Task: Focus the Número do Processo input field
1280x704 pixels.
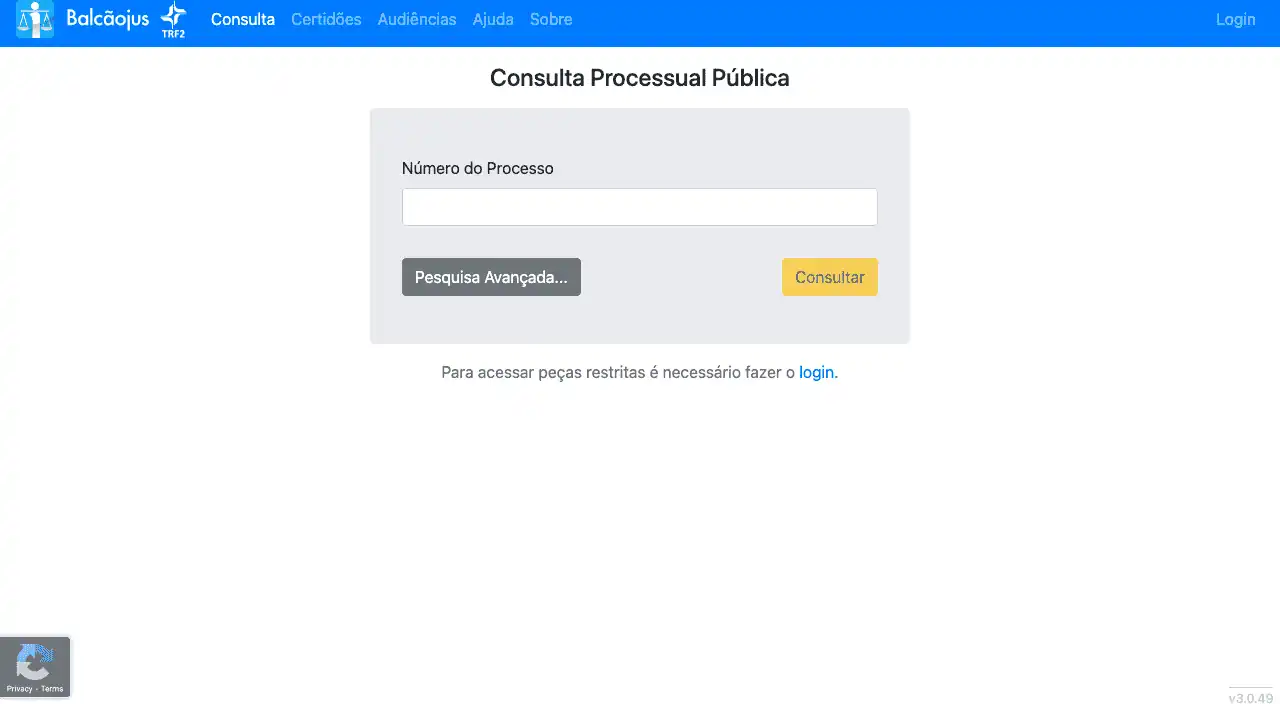Action: tap(640, 207)
